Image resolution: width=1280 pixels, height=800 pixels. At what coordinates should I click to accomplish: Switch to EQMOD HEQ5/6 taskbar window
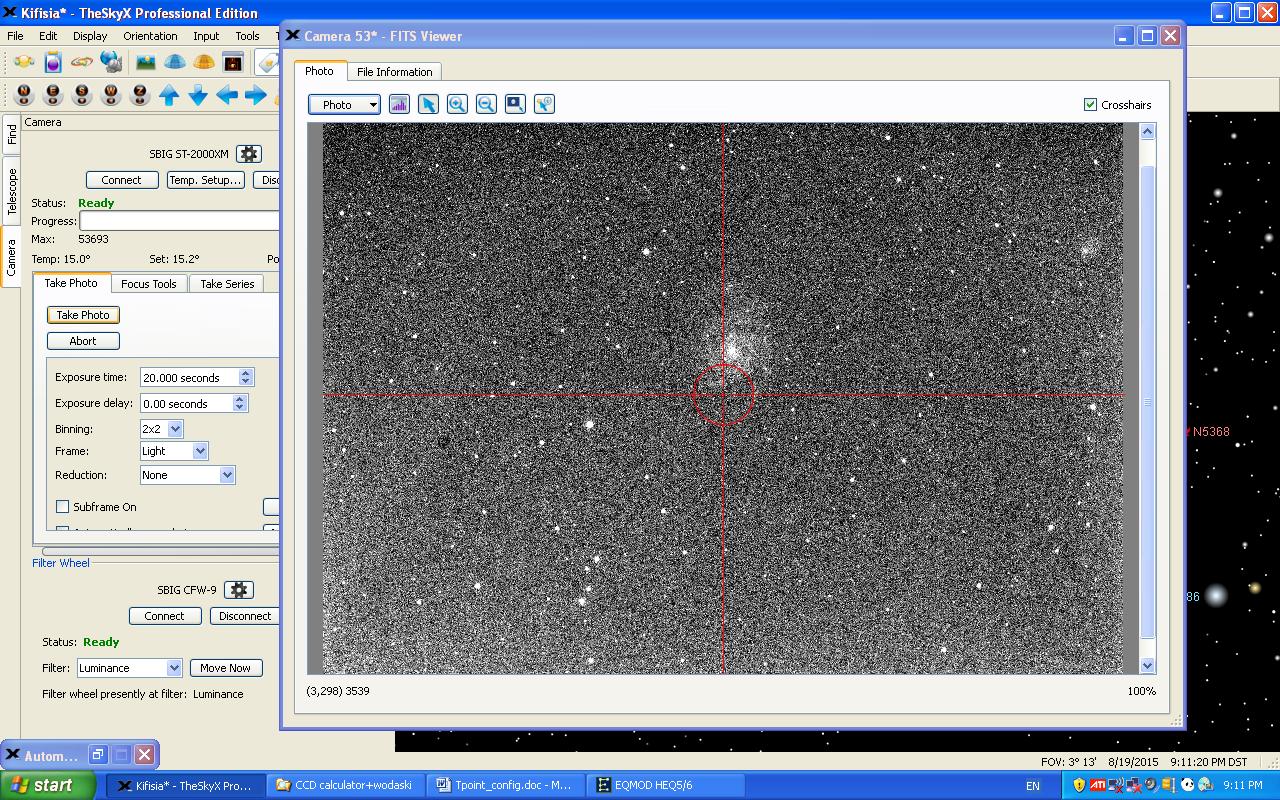point(665,785)
